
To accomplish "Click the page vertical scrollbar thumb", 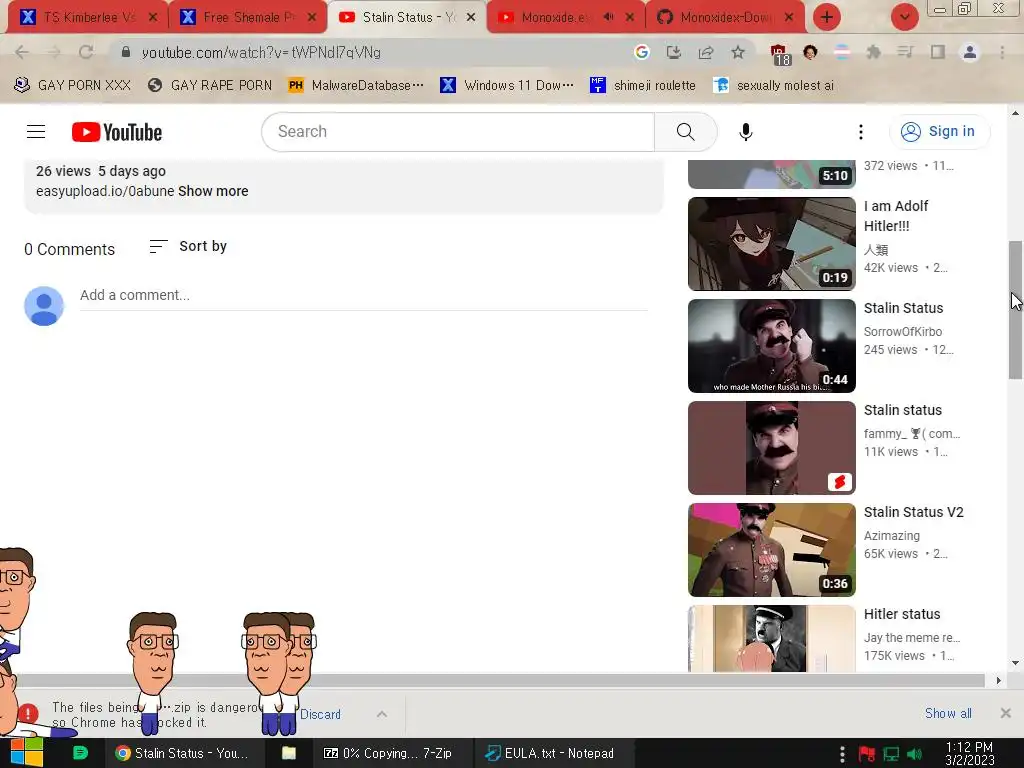I will pos(1015,310).
